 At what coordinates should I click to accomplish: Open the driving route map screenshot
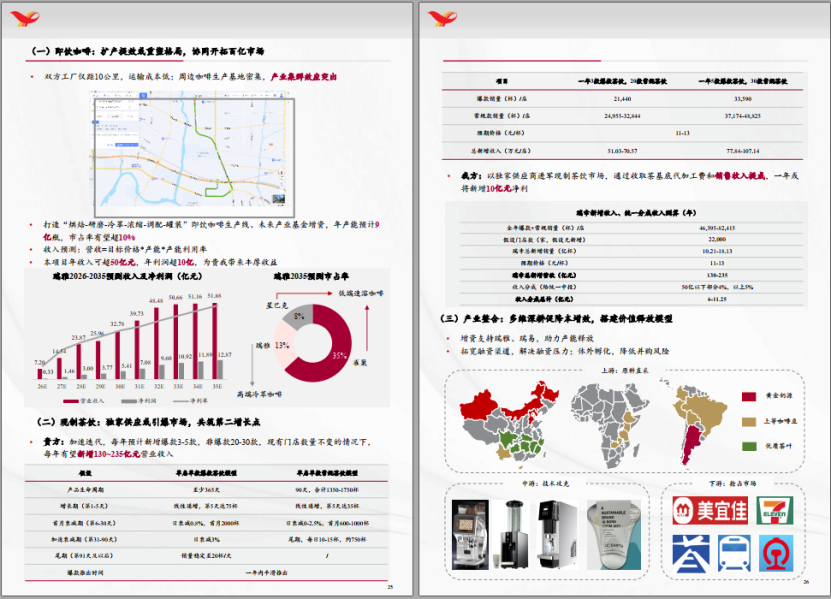pos(194,156)
